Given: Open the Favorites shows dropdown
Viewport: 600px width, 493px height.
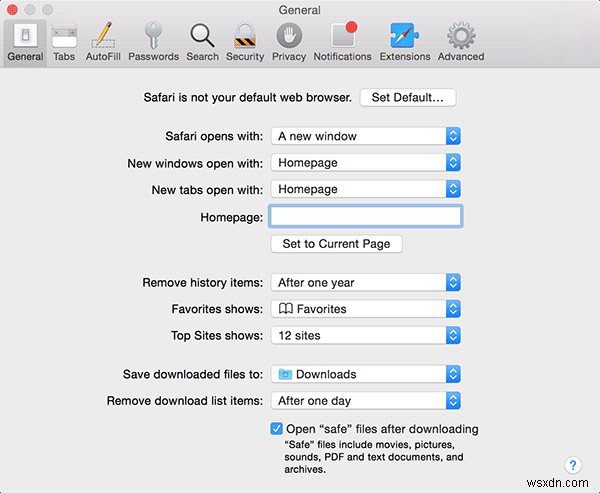Looking at the screenshot, I should pyautogui.click(x=365, y=309).
